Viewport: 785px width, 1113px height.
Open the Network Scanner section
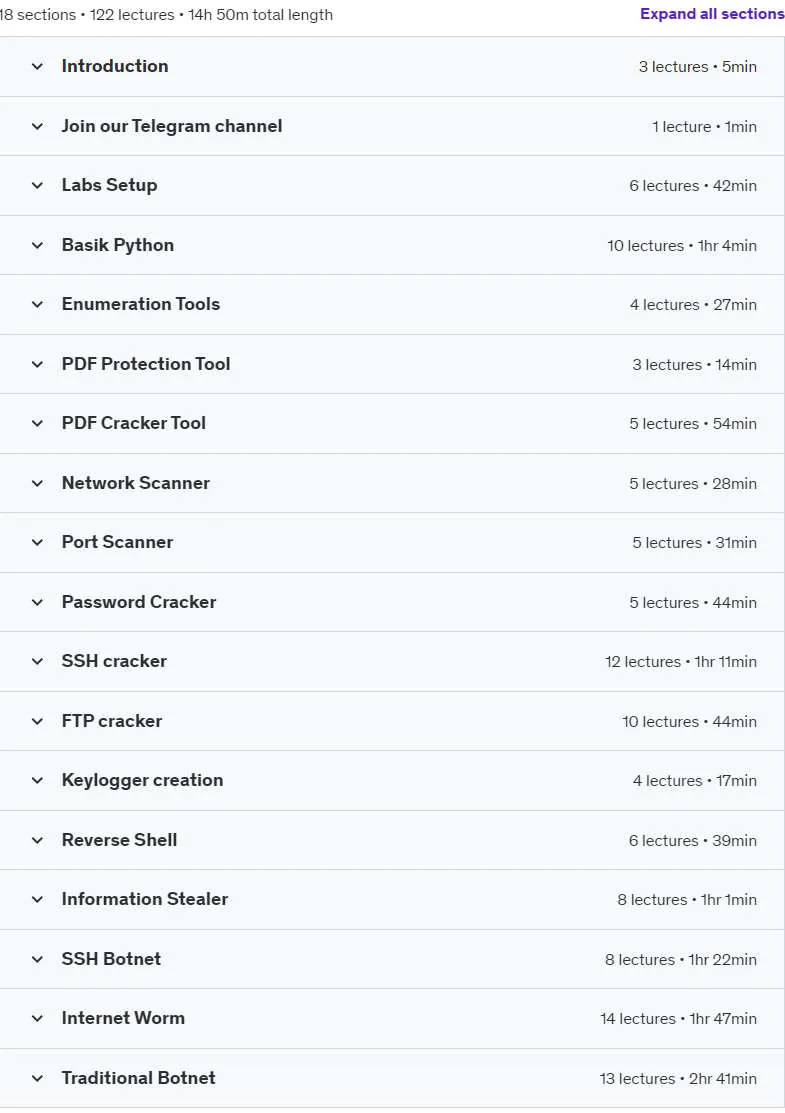(392, 483)
